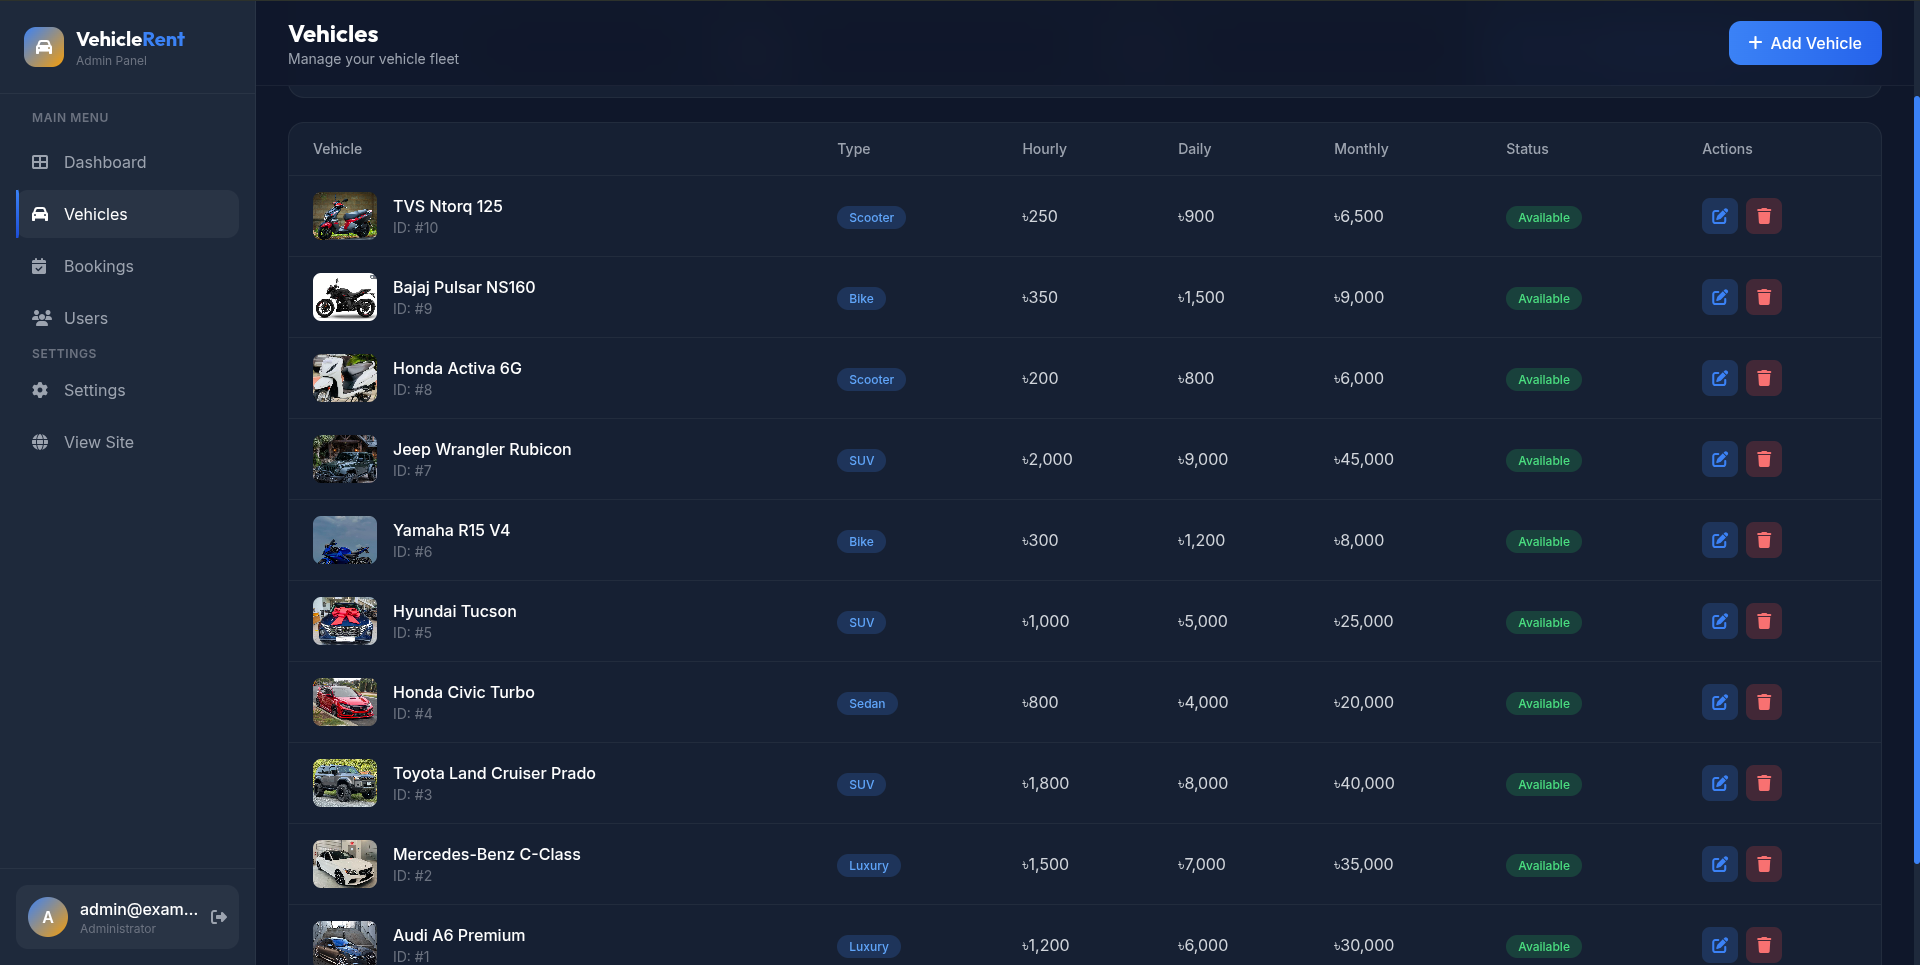Delete the Audi A6 Premium
Viewport: 1920px width, 965px height.
(x=1763, y=945)
